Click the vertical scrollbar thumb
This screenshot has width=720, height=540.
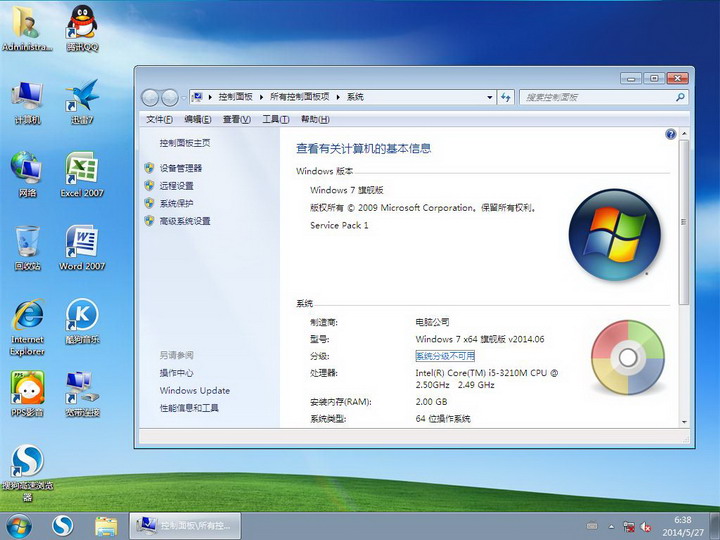[684, 222]
